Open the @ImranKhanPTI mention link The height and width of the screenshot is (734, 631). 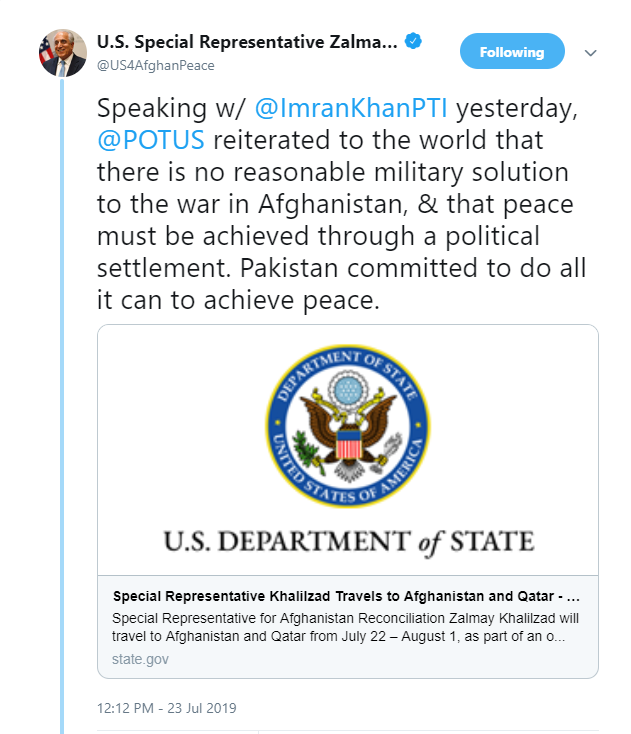tap(351, 108)
